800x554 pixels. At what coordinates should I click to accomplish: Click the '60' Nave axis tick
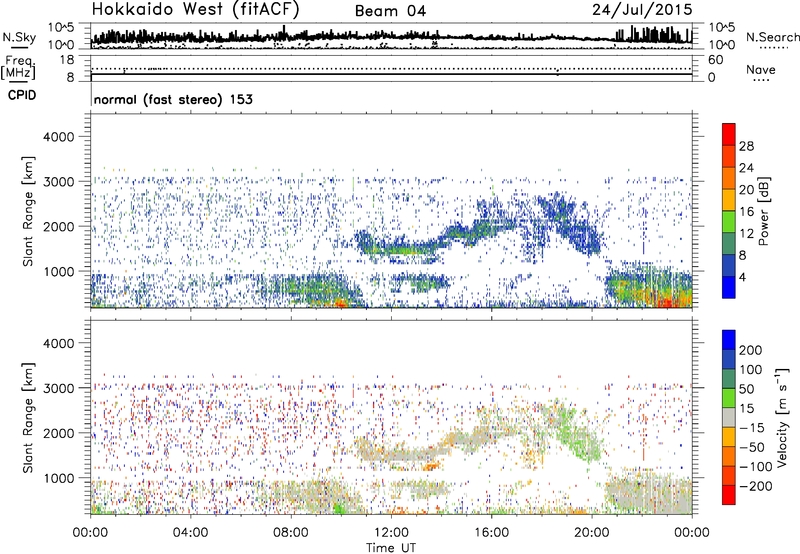click(715, 60)
